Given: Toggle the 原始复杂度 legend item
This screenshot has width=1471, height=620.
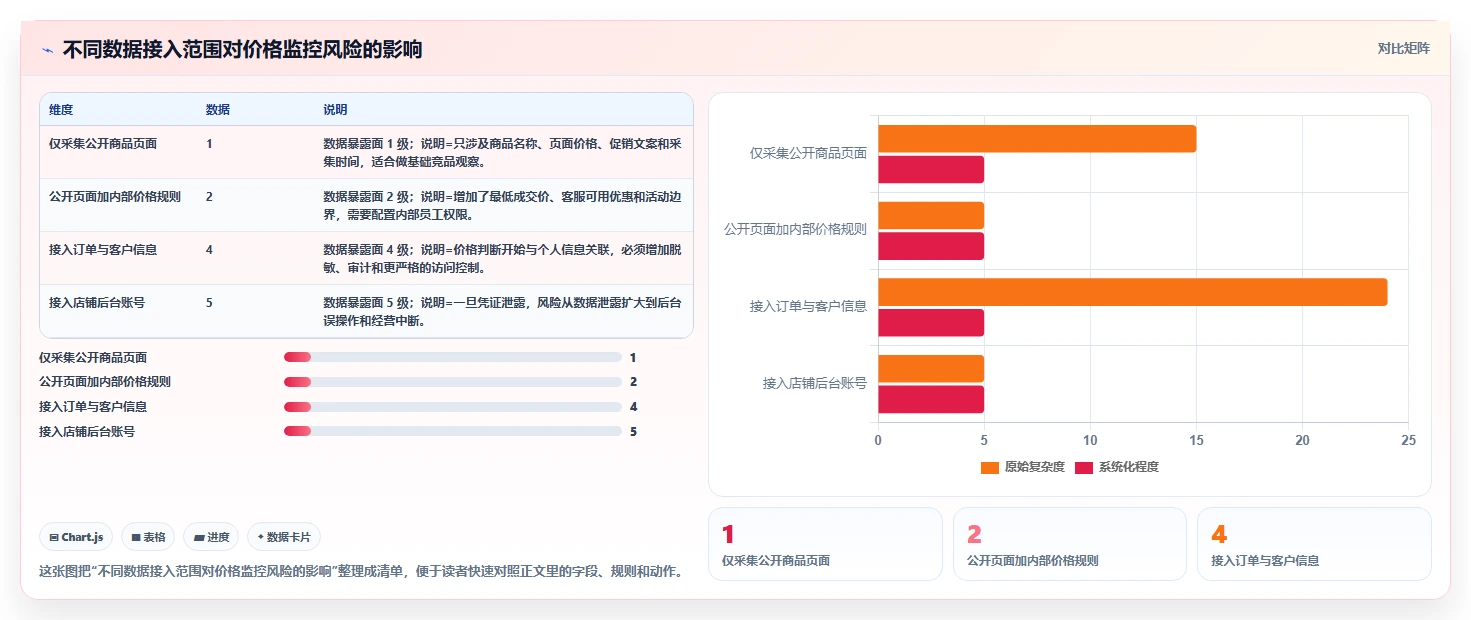Looking at the screenshot, I should click(x=1022, y=467).
